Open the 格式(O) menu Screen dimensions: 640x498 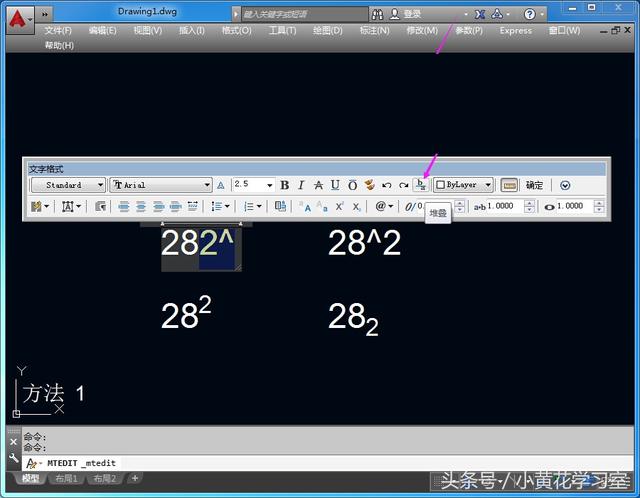[x=237, y=31]
